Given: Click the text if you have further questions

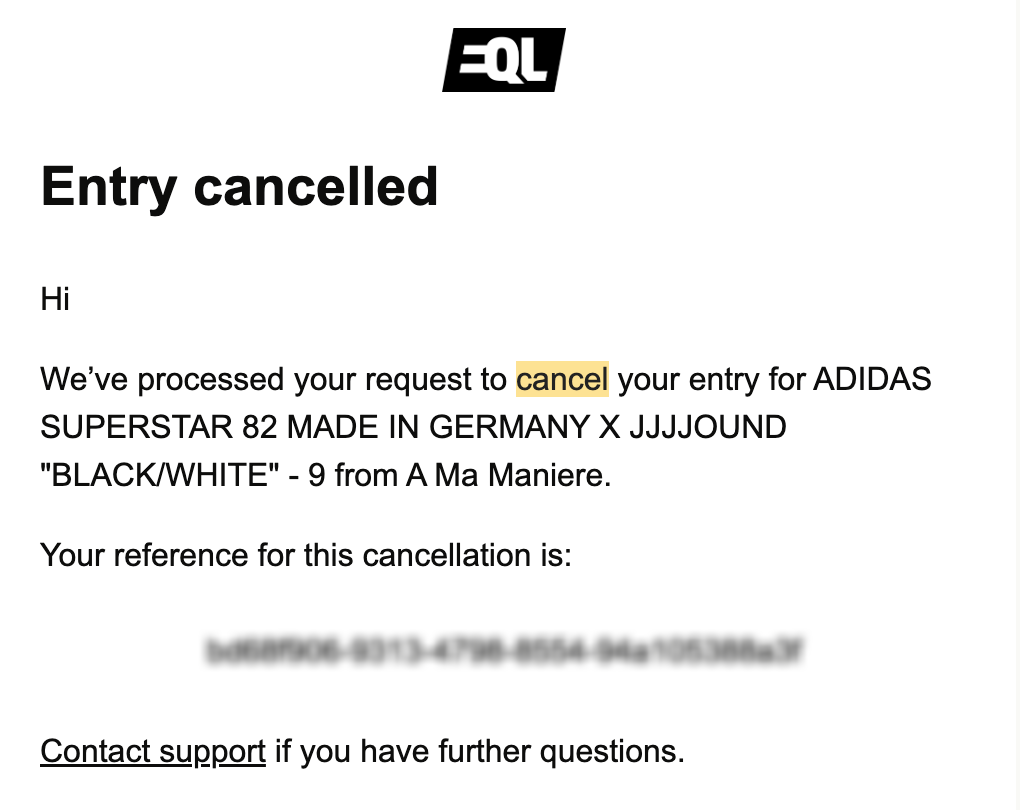Looking at the screenshot, I should [479, 751].
